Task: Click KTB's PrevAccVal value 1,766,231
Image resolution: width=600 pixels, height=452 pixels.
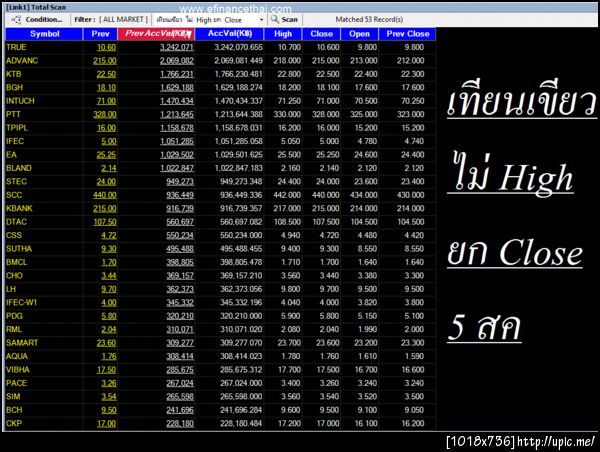Action: coord(177,74)
